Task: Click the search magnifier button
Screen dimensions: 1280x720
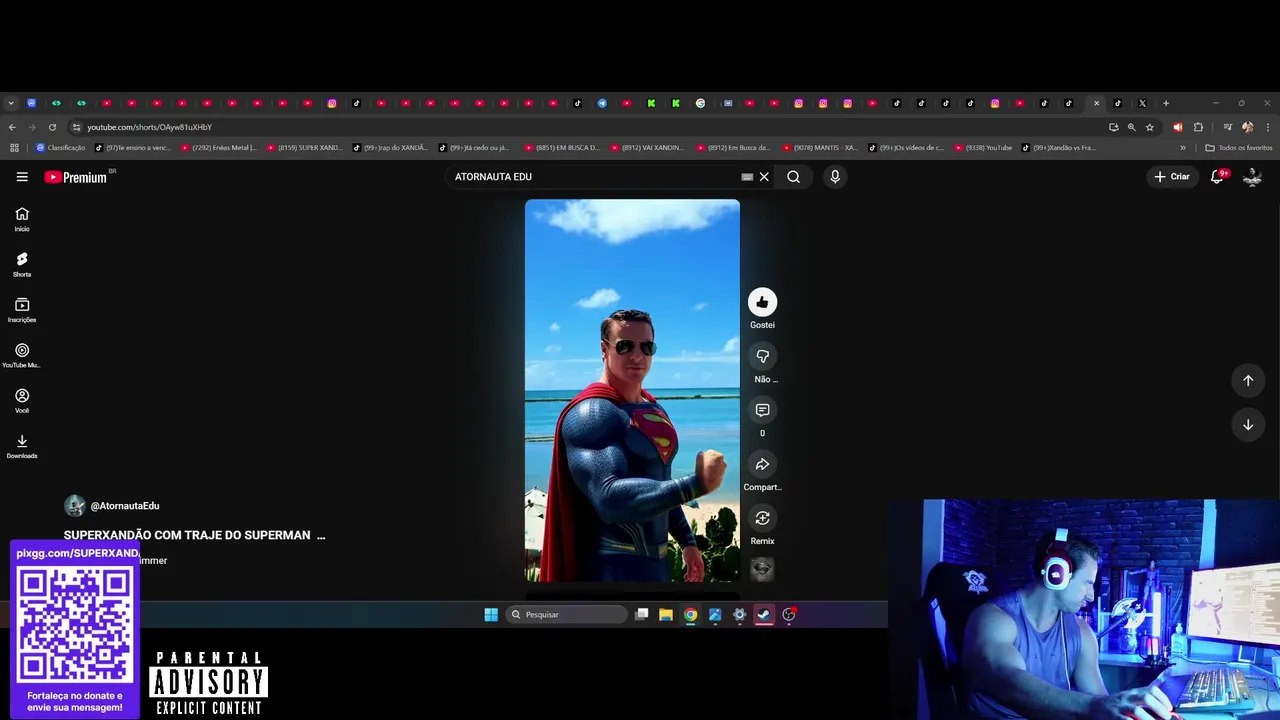Action: [793, 177]
